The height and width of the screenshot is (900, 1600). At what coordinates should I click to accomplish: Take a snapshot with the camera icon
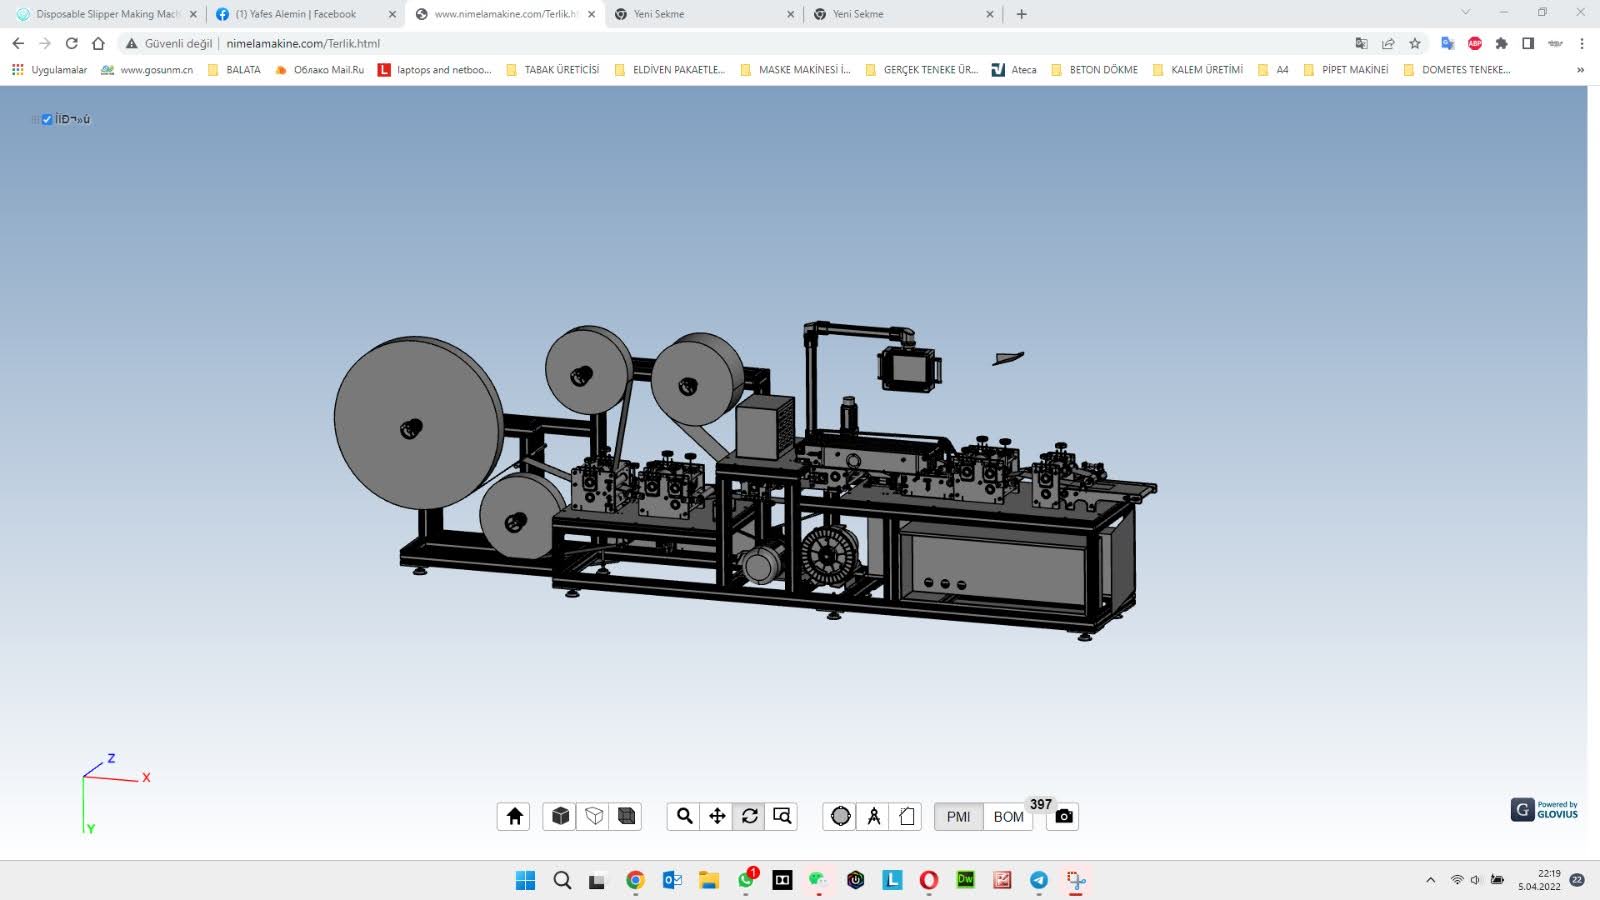1064,816
